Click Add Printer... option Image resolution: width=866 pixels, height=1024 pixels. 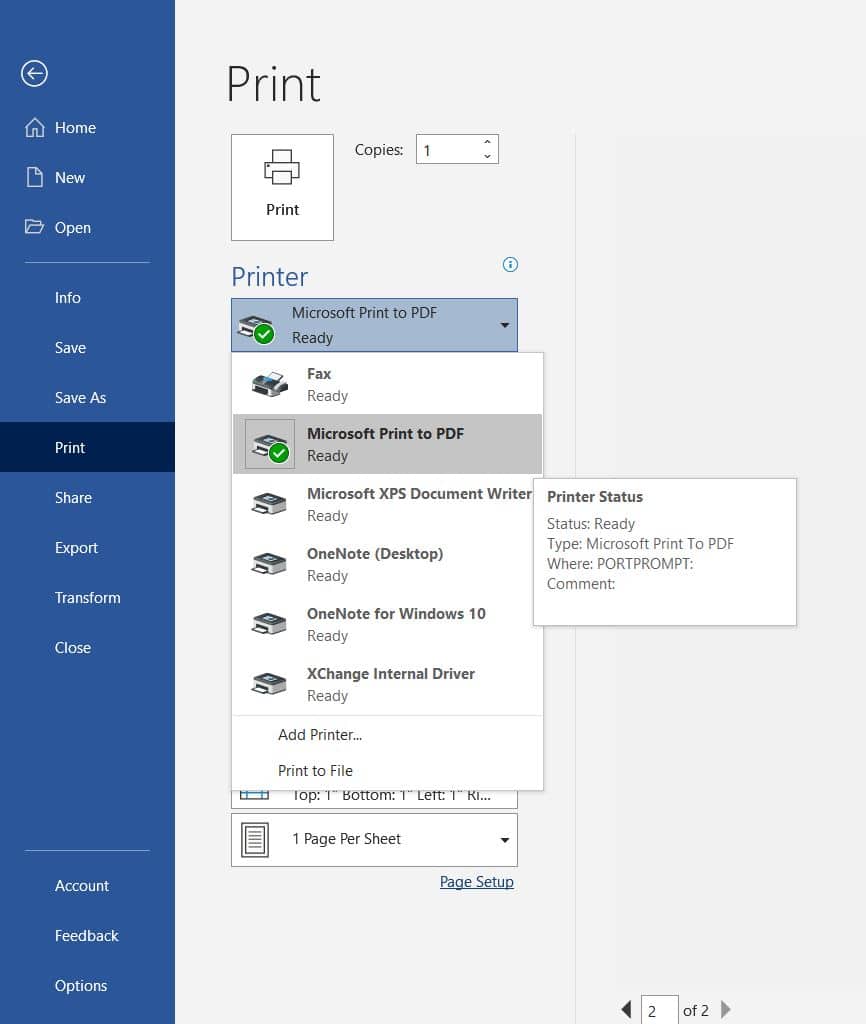click(x=387, y=735)
